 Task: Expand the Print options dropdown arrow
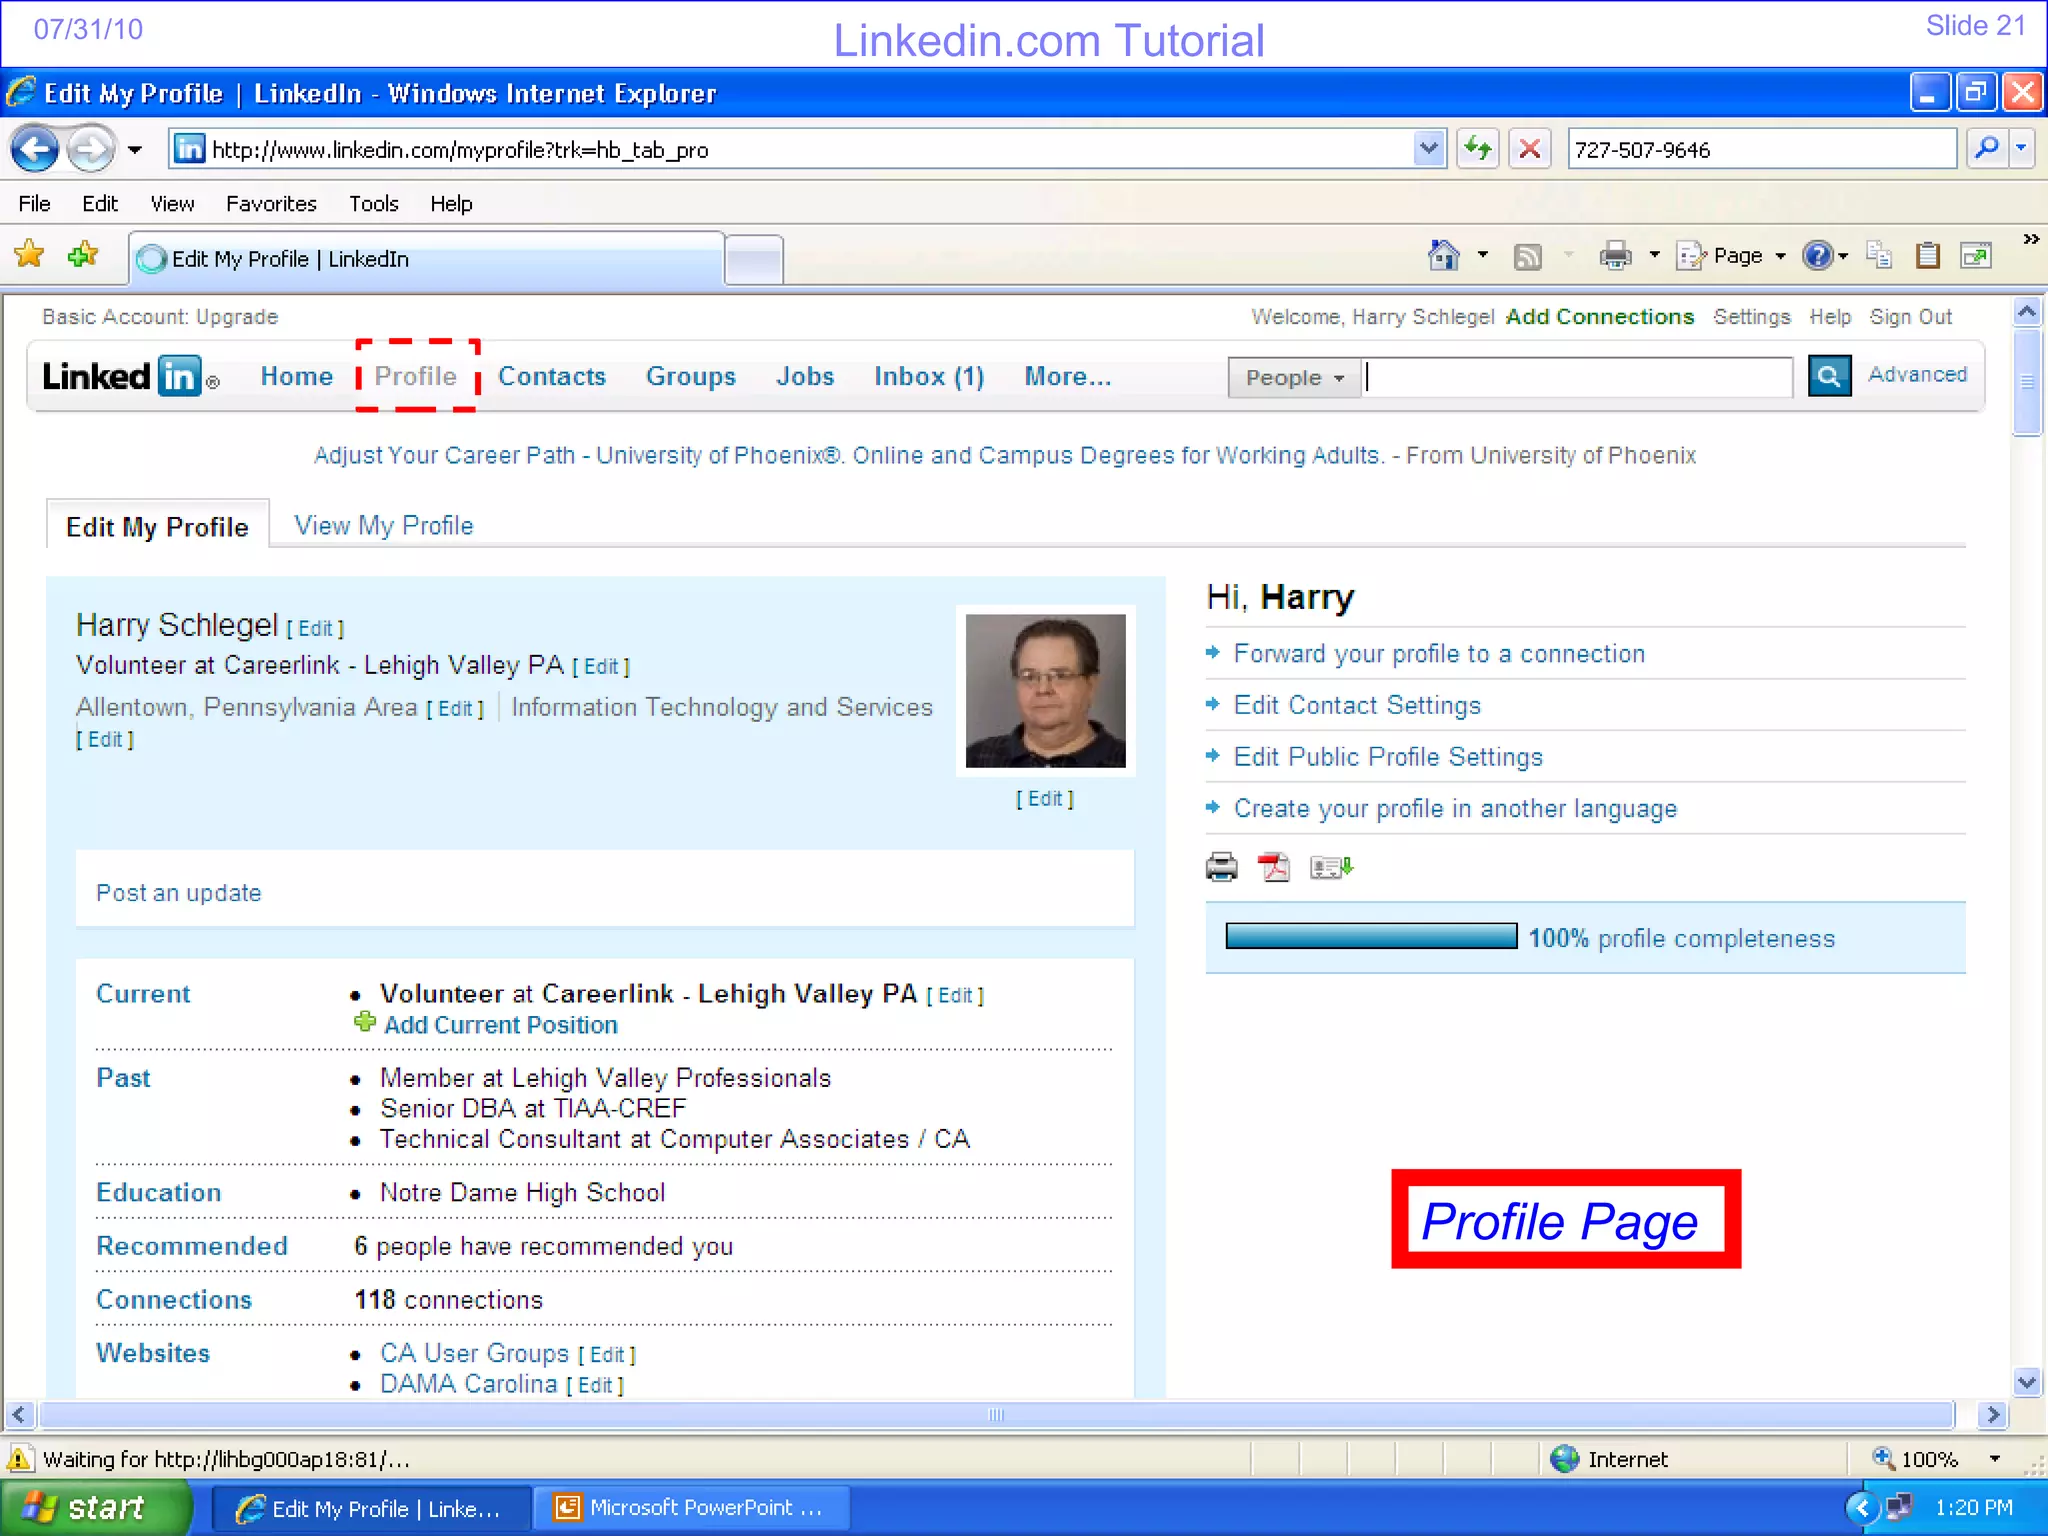tap(1654, 256)
